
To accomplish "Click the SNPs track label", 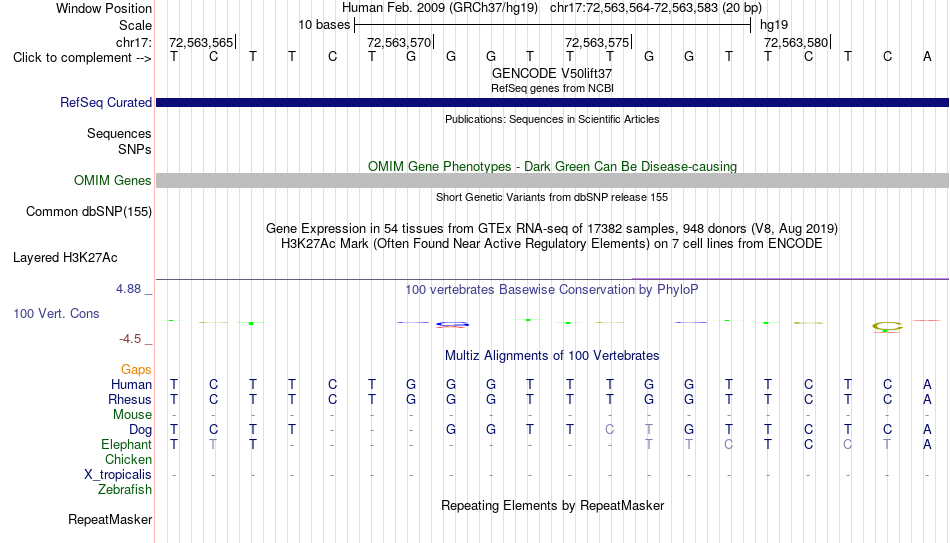I will pos(135,149).
